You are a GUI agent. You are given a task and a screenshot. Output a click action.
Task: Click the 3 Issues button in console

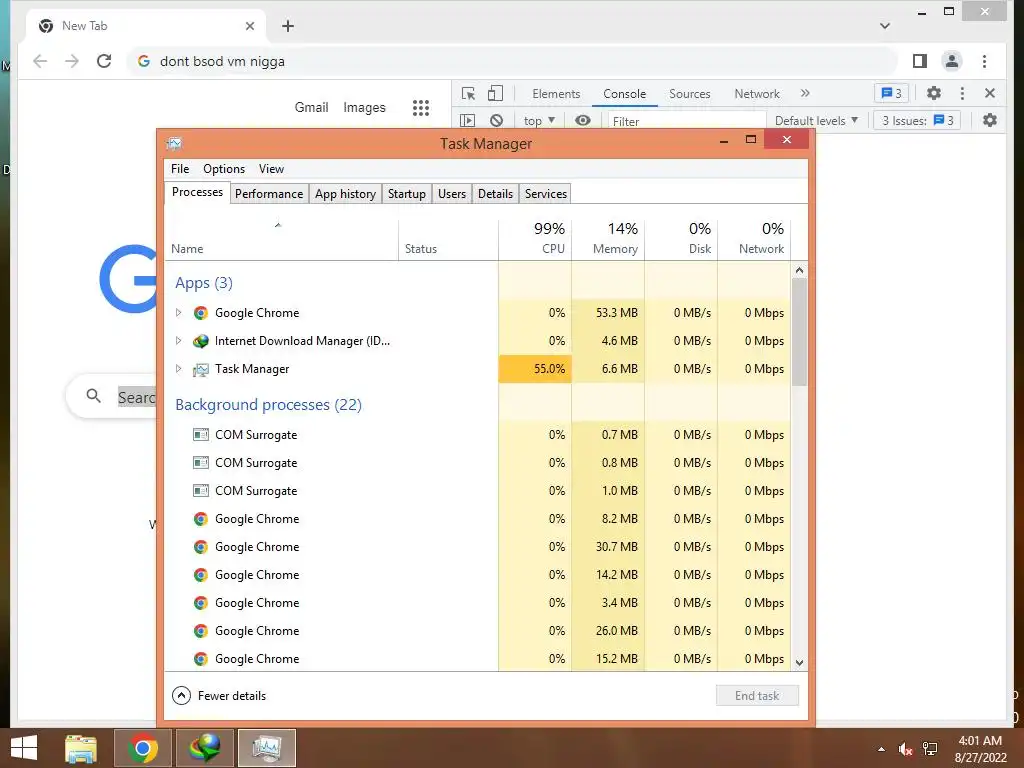click(918, 121)
